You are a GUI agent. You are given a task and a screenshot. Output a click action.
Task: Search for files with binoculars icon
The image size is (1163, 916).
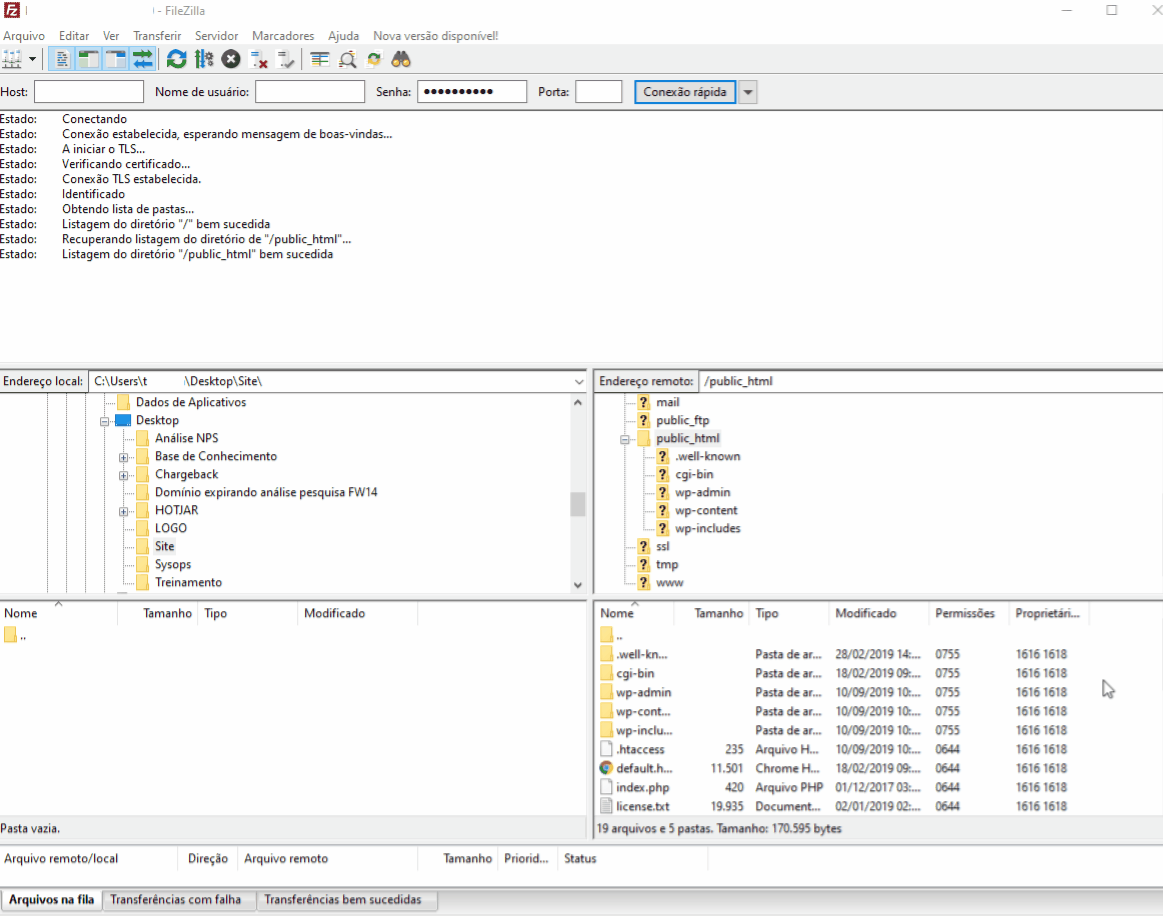point(401,59)
